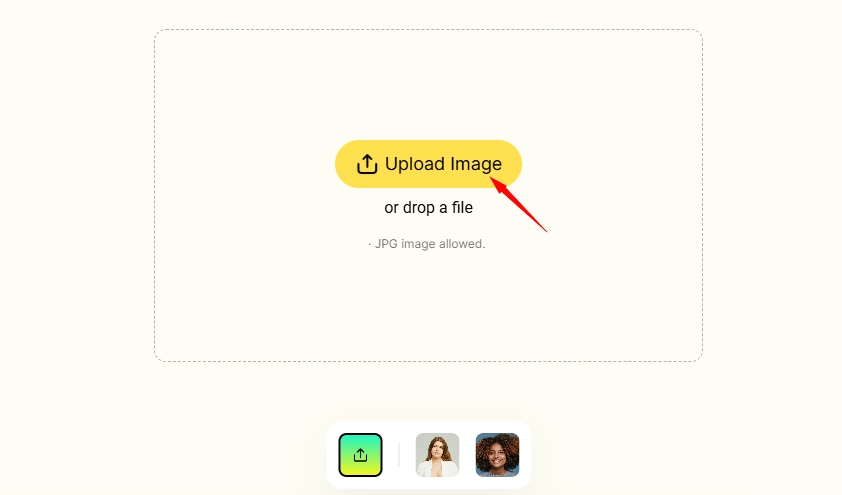The width and height of the screenshot is (842, 495).
Task: Click the red arrow annotation pointing at Upload
Action: click(x=519, y=205)
